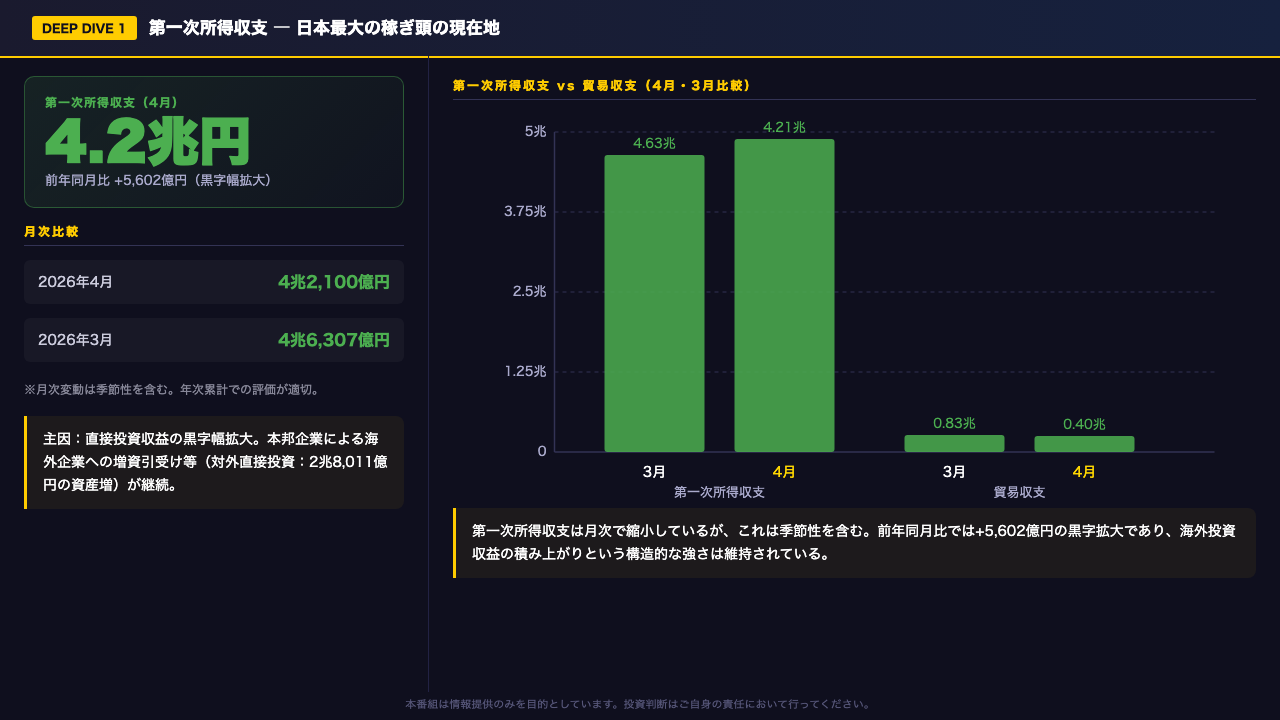
Task: Click the chart title 第一次所得収支 vs 貿易収支
Action: coord(601,86)
